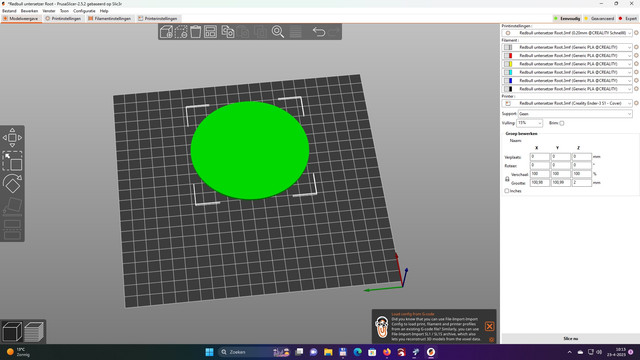Click the Paste toolbar icon
The height and width of the screenshot is (360, 640).
243,32
